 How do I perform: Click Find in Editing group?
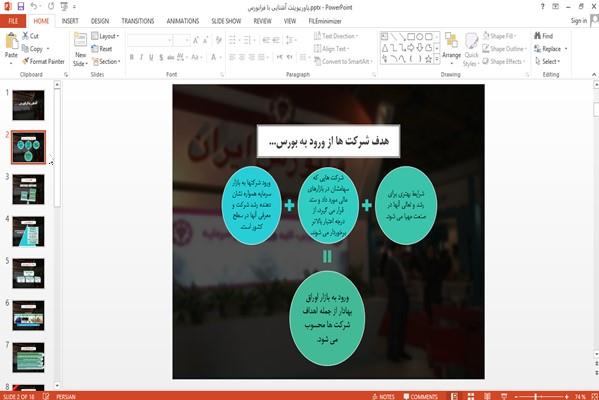[x=544, y=36]
